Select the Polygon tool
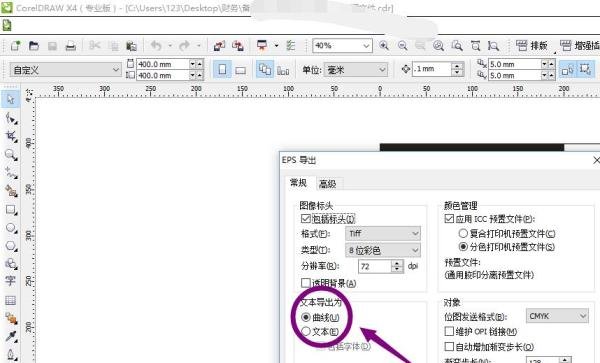 coord(11,246)
